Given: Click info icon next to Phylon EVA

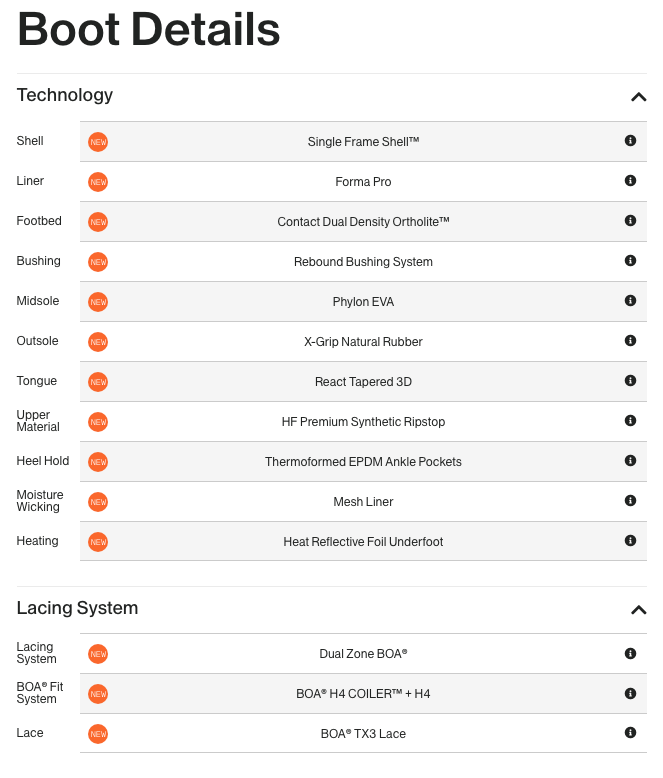Looking at the screenshot, I should click(x=630, y=301).
